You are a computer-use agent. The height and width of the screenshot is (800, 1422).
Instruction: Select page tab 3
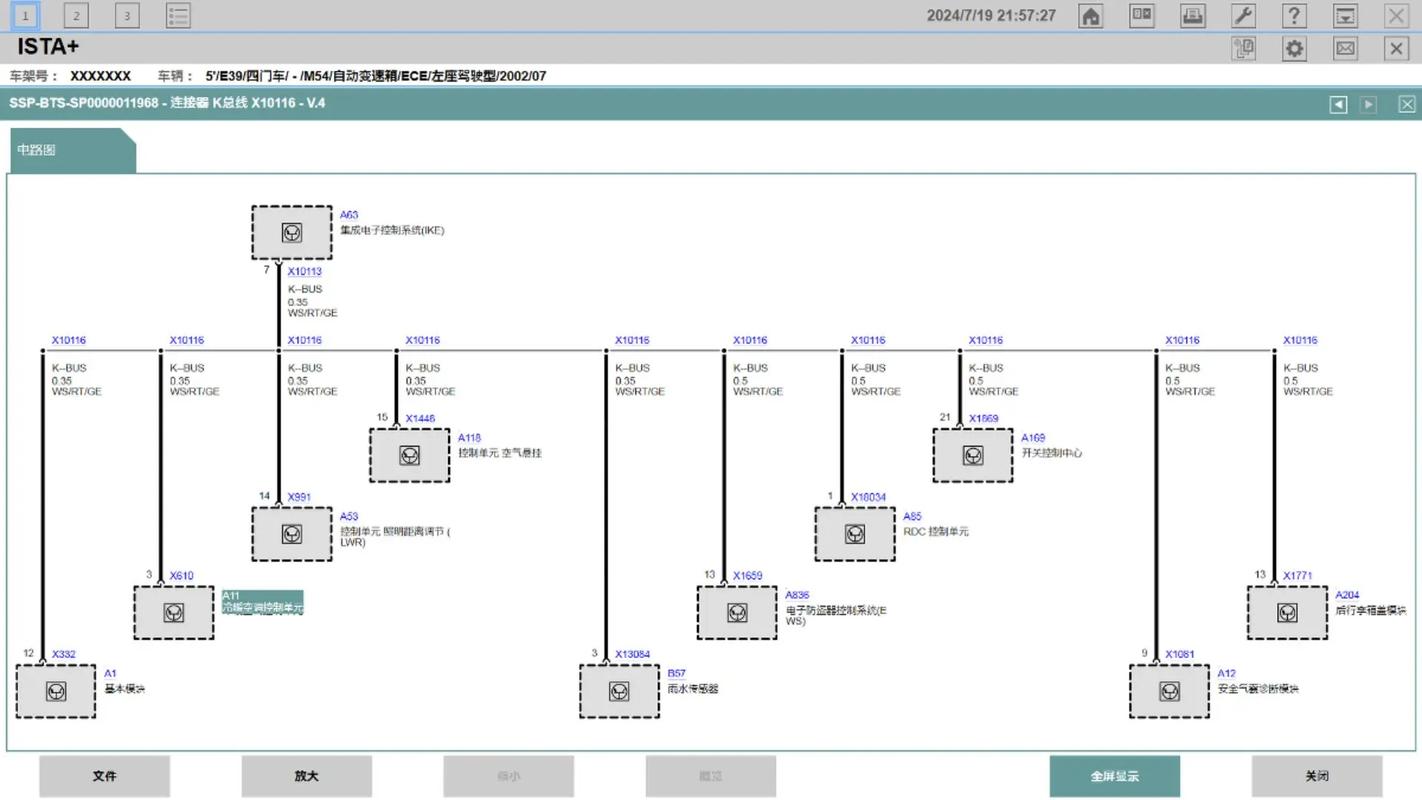127,15
